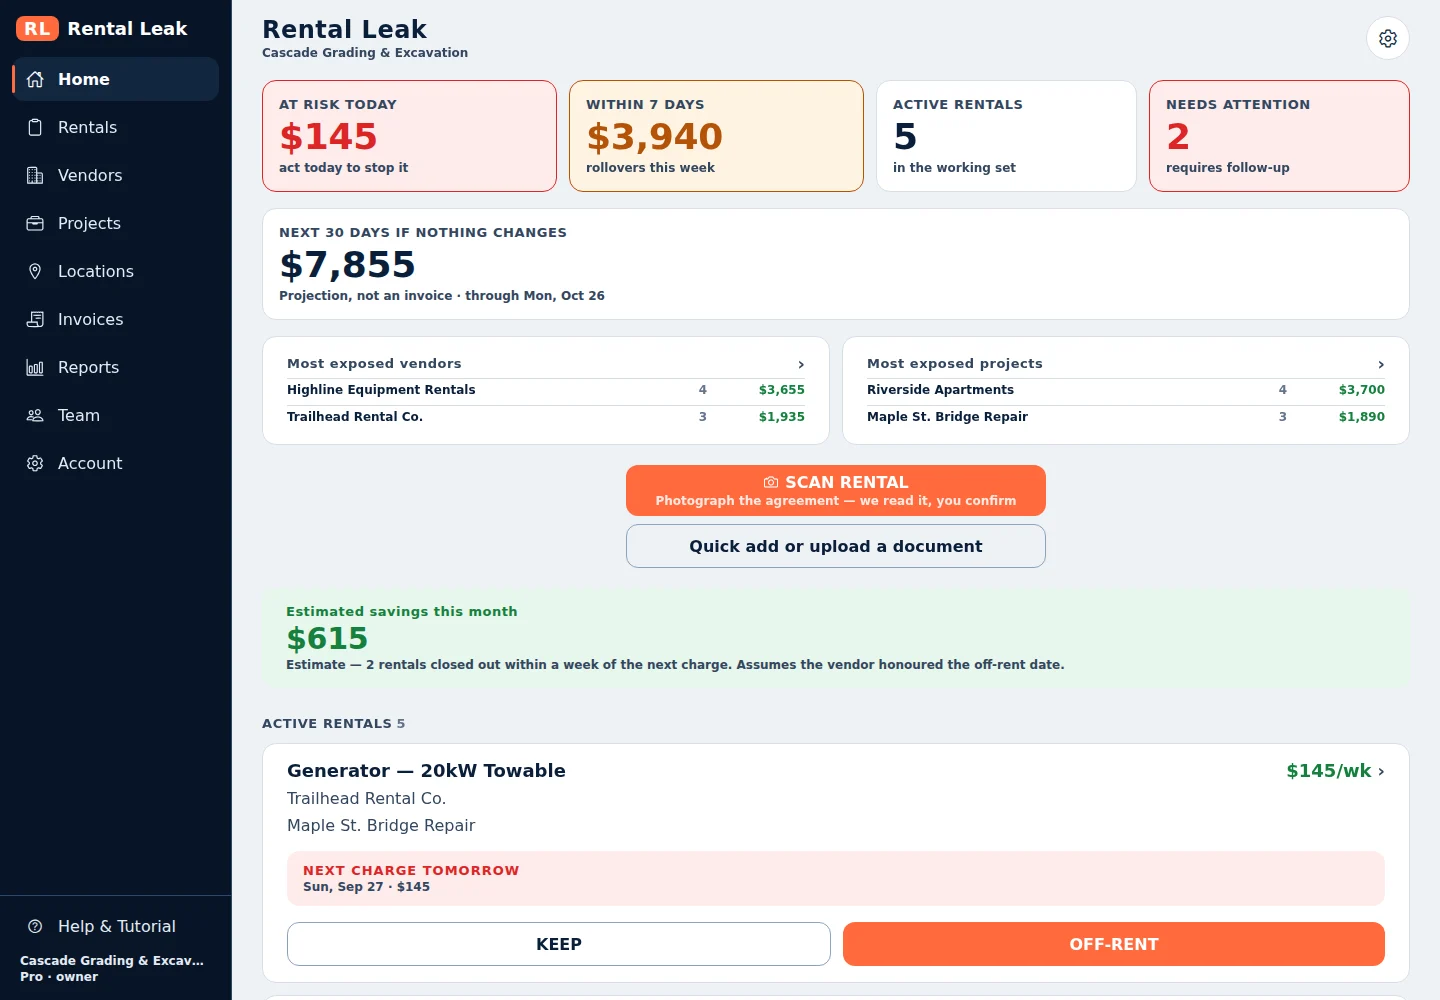This screenshot has width=1440, height=1000.
Task: Navigate to Invoices page
Action: click(116, 319)
